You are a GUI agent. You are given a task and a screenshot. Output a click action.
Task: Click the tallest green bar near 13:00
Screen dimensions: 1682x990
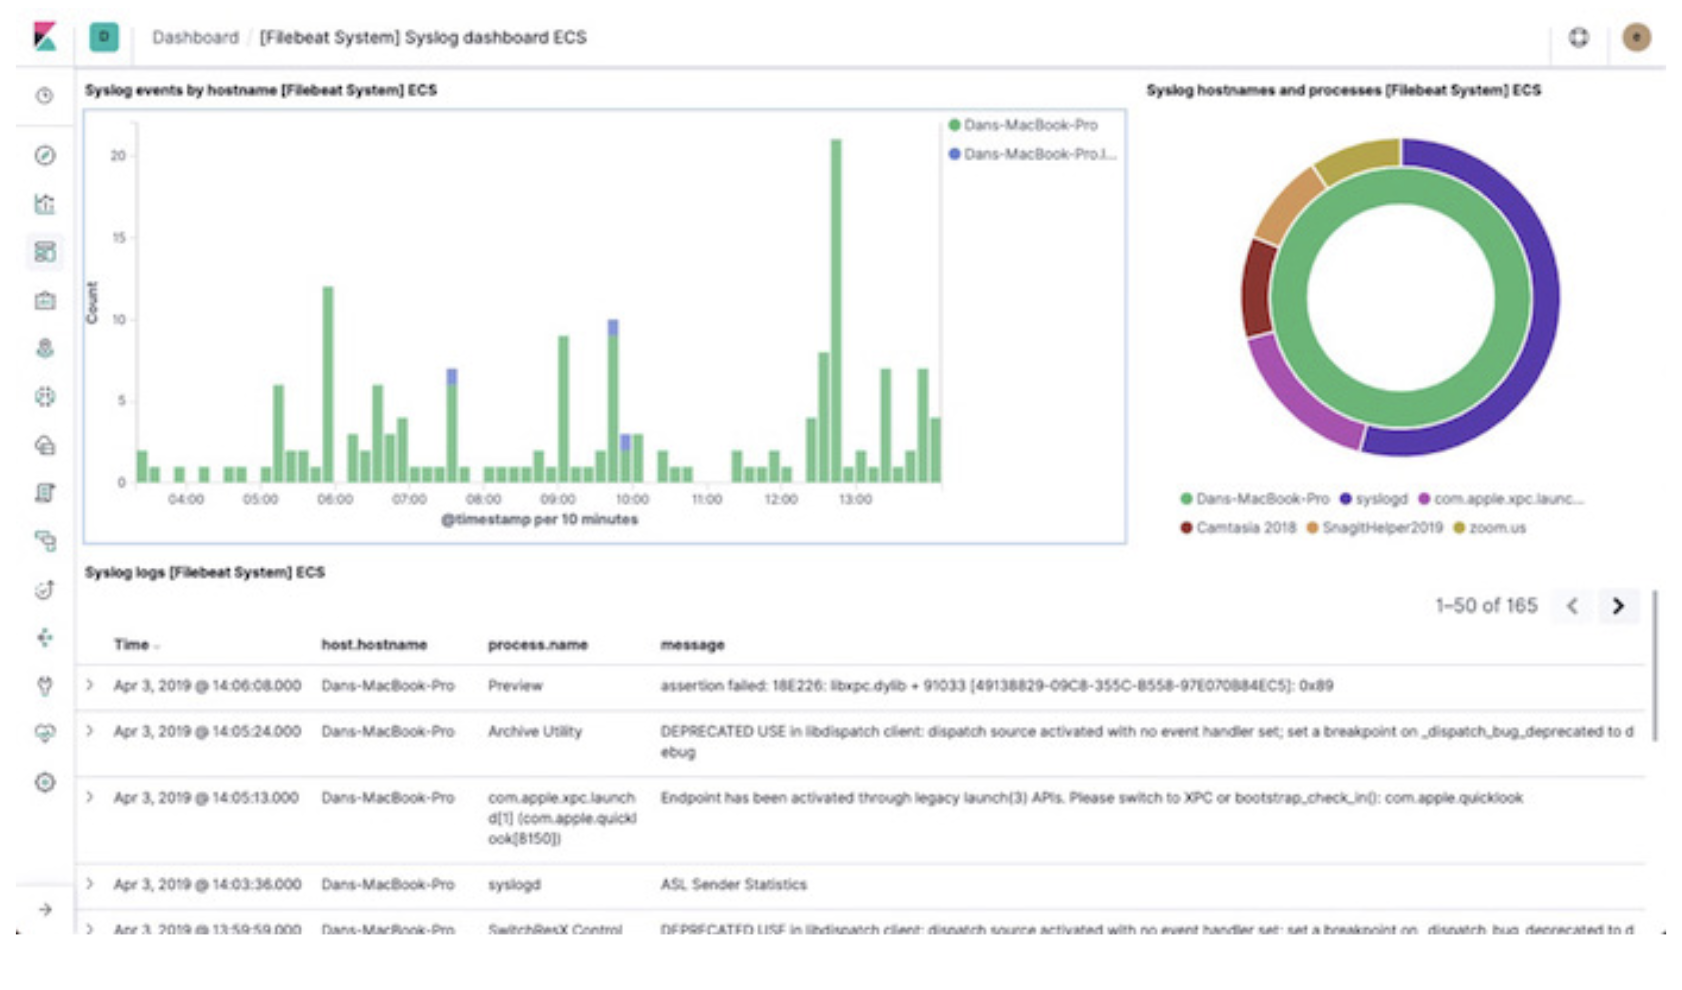[x=836, y=311]
